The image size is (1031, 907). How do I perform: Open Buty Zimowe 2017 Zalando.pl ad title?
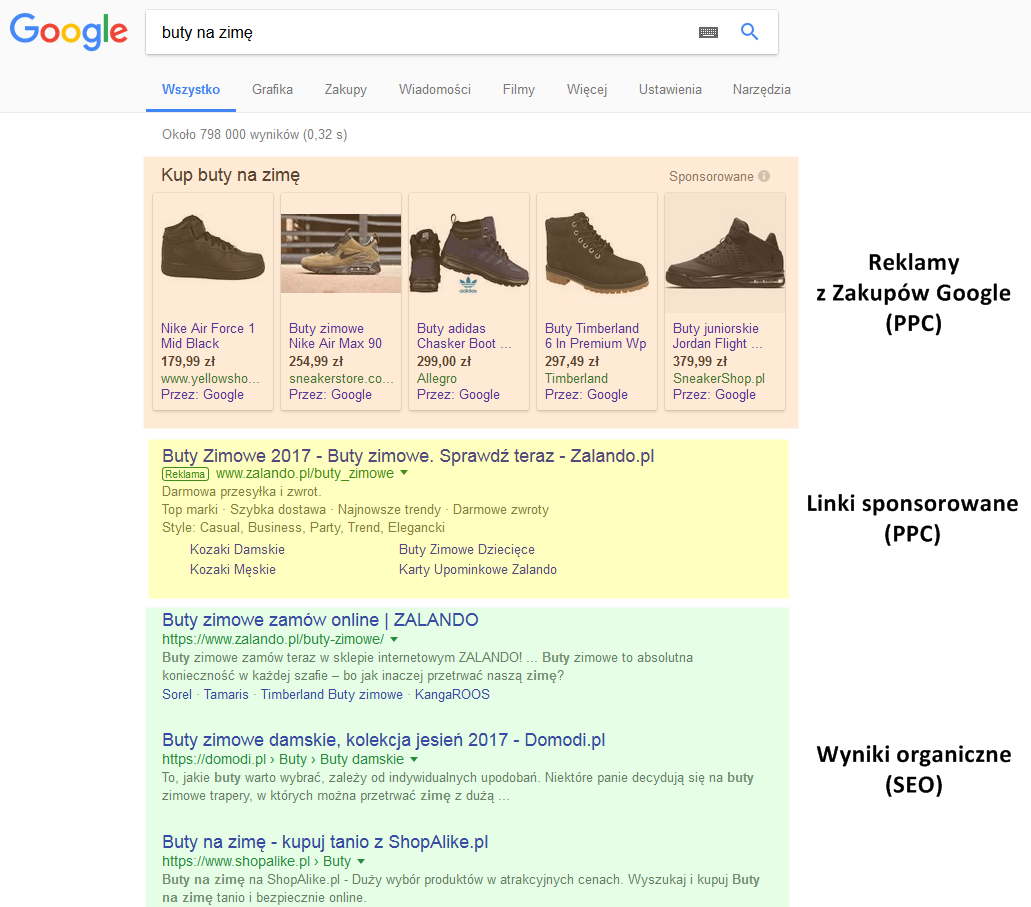tap(408, 456)
